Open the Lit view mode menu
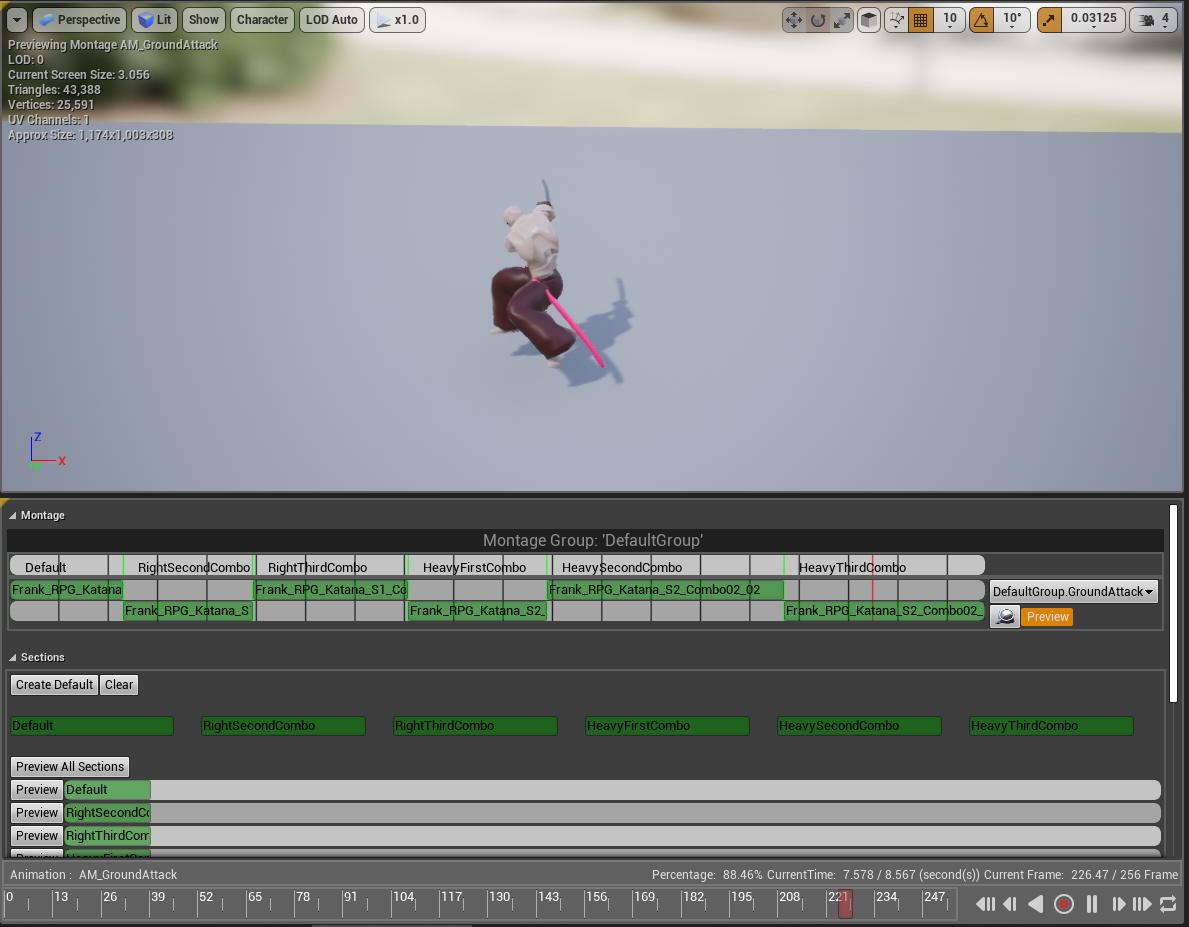Image resolution: width=1189 pixels, height=927 pixels. pos(155,20)
